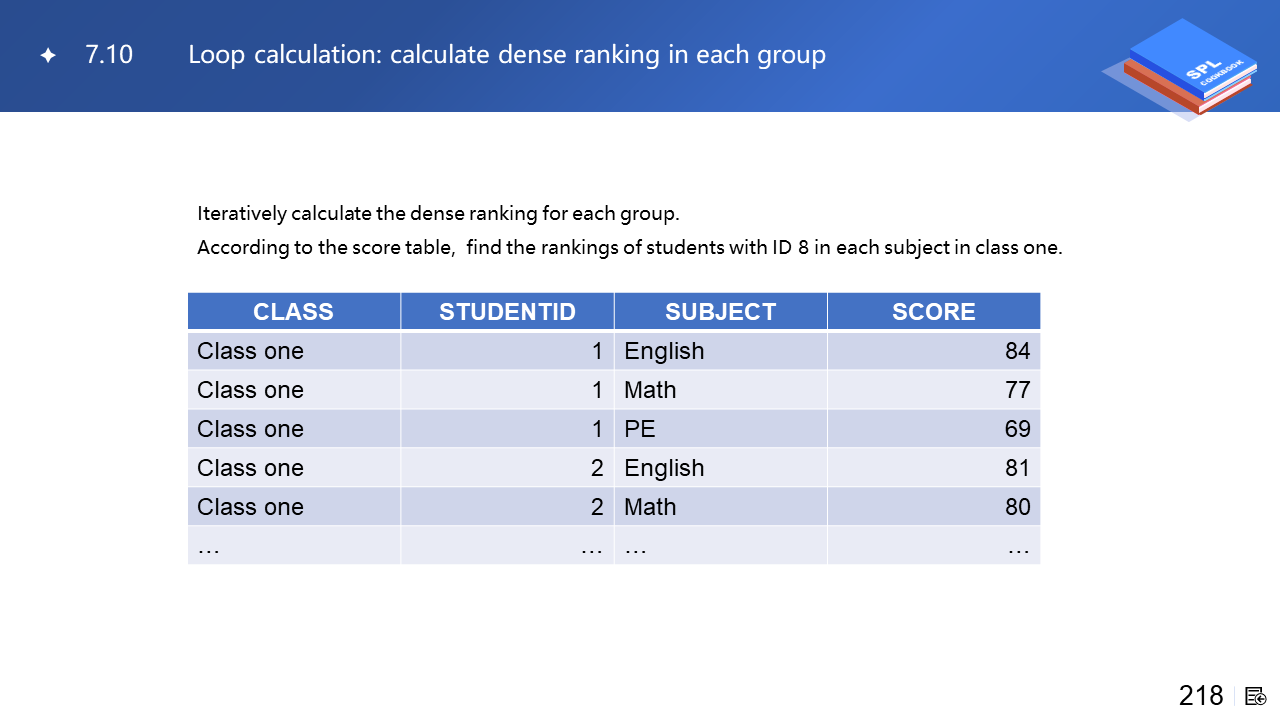Select the slide page number 218
Viewport: 1280px width, 720px height.
tap(1200, 696)
